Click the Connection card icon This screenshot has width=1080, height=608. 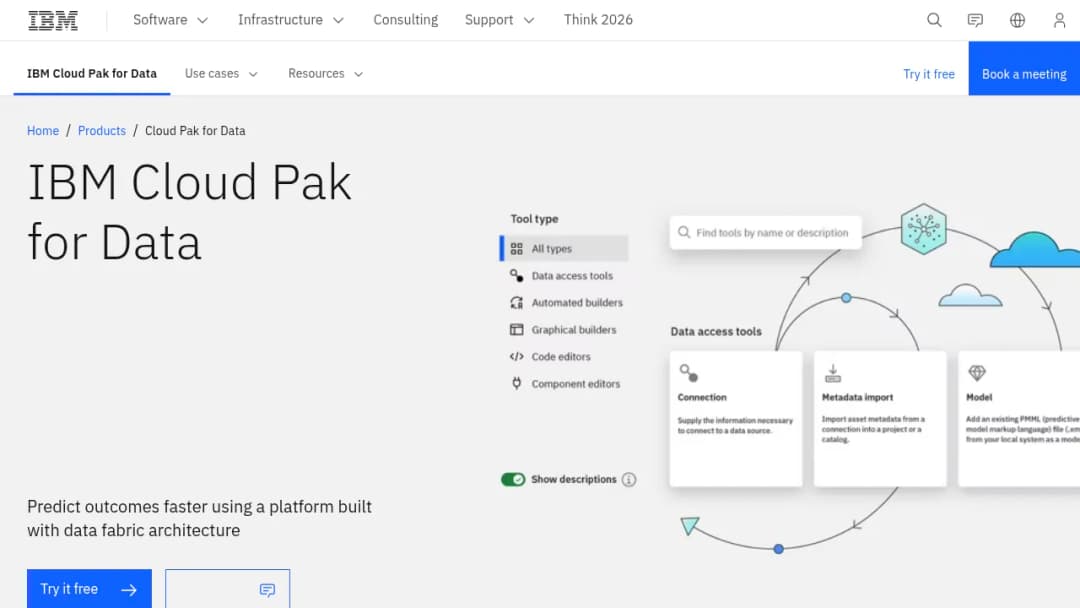point(689,373)
